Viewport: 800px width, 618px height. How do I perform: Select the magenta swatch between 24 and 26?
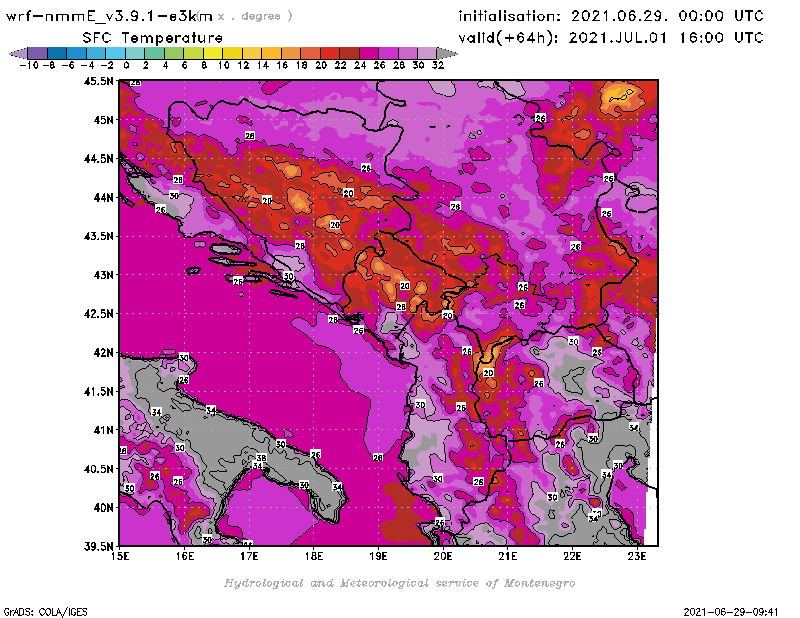click(368, 53)
